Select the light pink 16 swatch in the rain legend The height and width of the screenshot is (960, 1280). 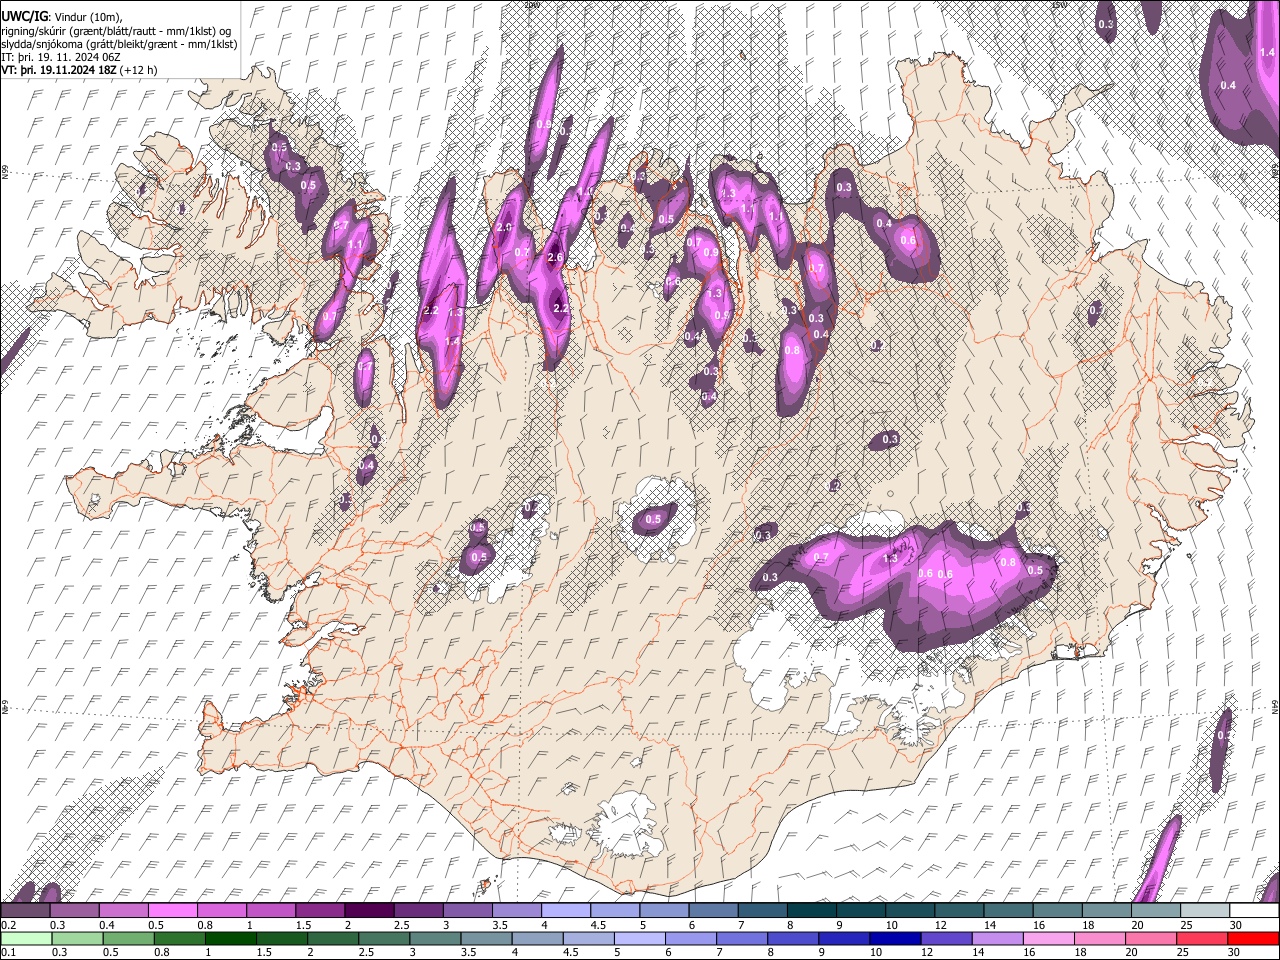tap(1049, 938)
